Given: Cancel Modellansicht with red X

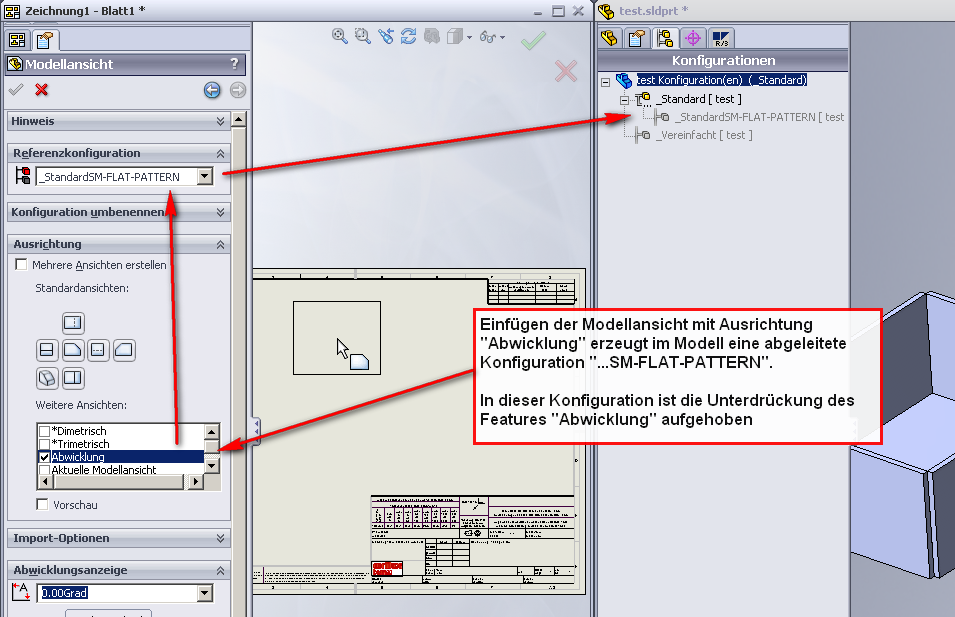Looking at the screenshot, I should (41, 90).
